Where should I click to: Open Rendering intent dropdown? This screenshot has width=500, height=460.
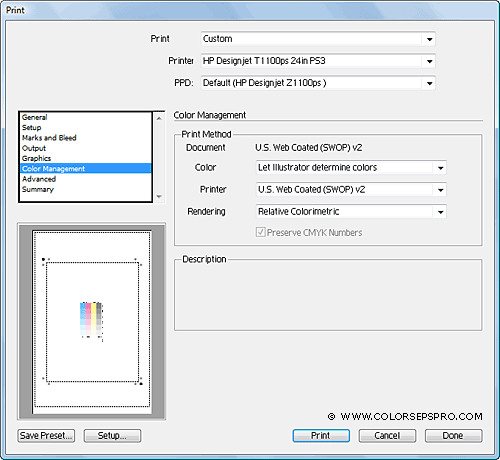pyautogui.click(x=351, y=212)
